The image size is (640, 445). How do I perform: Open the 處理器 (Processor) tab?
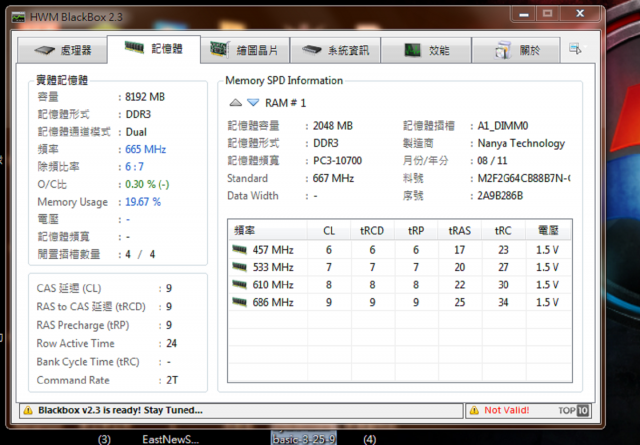(x=62, y=51)
